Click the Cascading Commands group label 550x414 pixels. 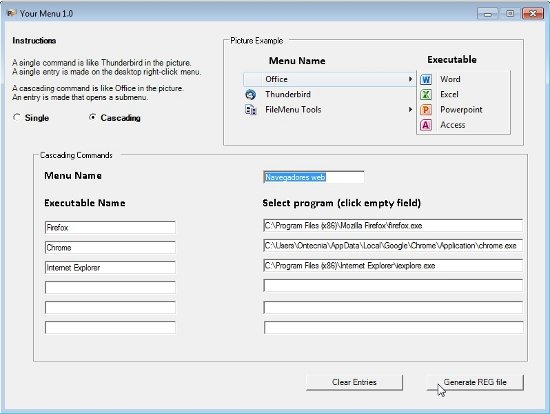[76, 155]
